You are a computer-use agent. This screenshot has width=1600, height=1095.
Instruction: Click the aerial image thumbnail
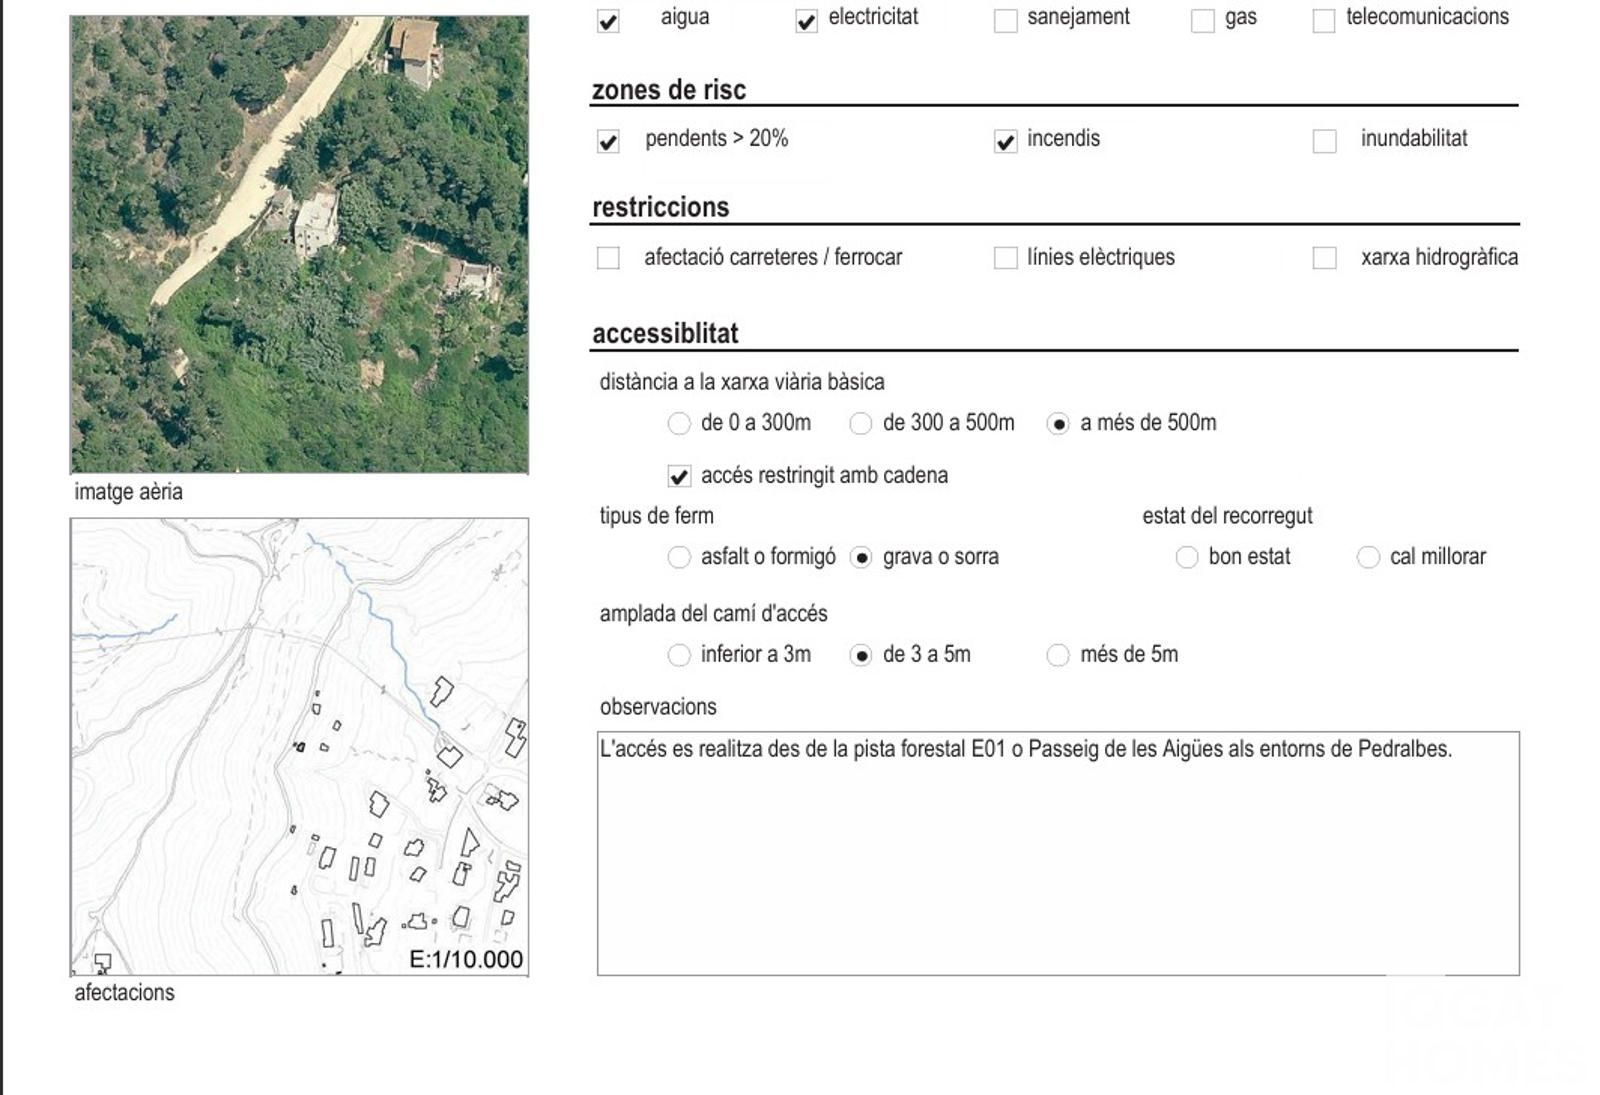(299, 244)
